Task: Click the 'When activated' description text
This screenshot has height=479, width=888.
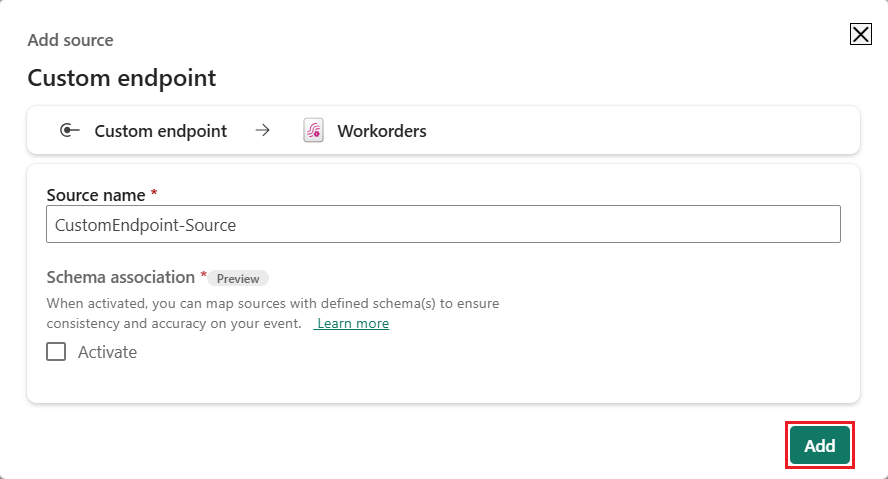Action: 272,303
